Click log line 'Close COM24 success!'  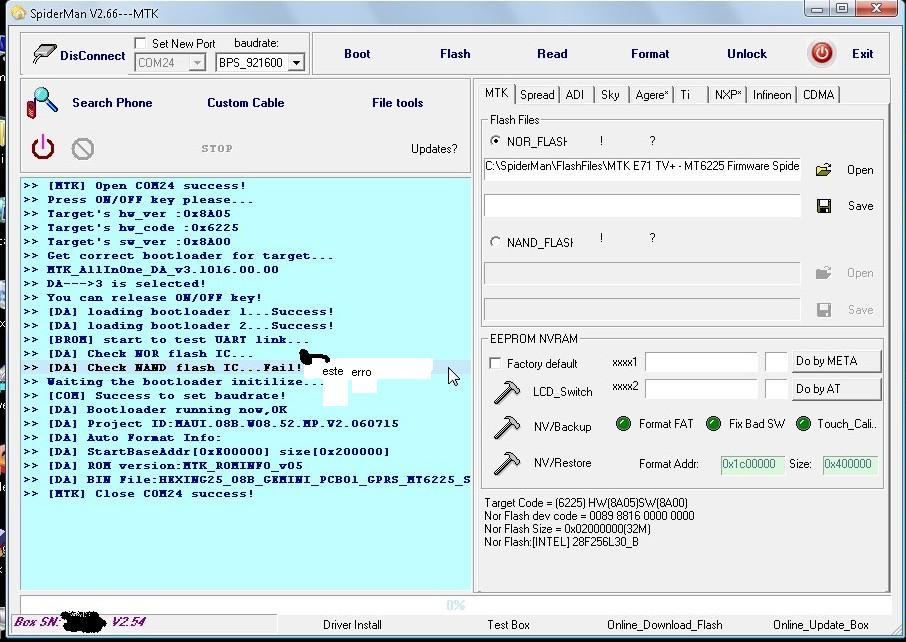(139, 493)
